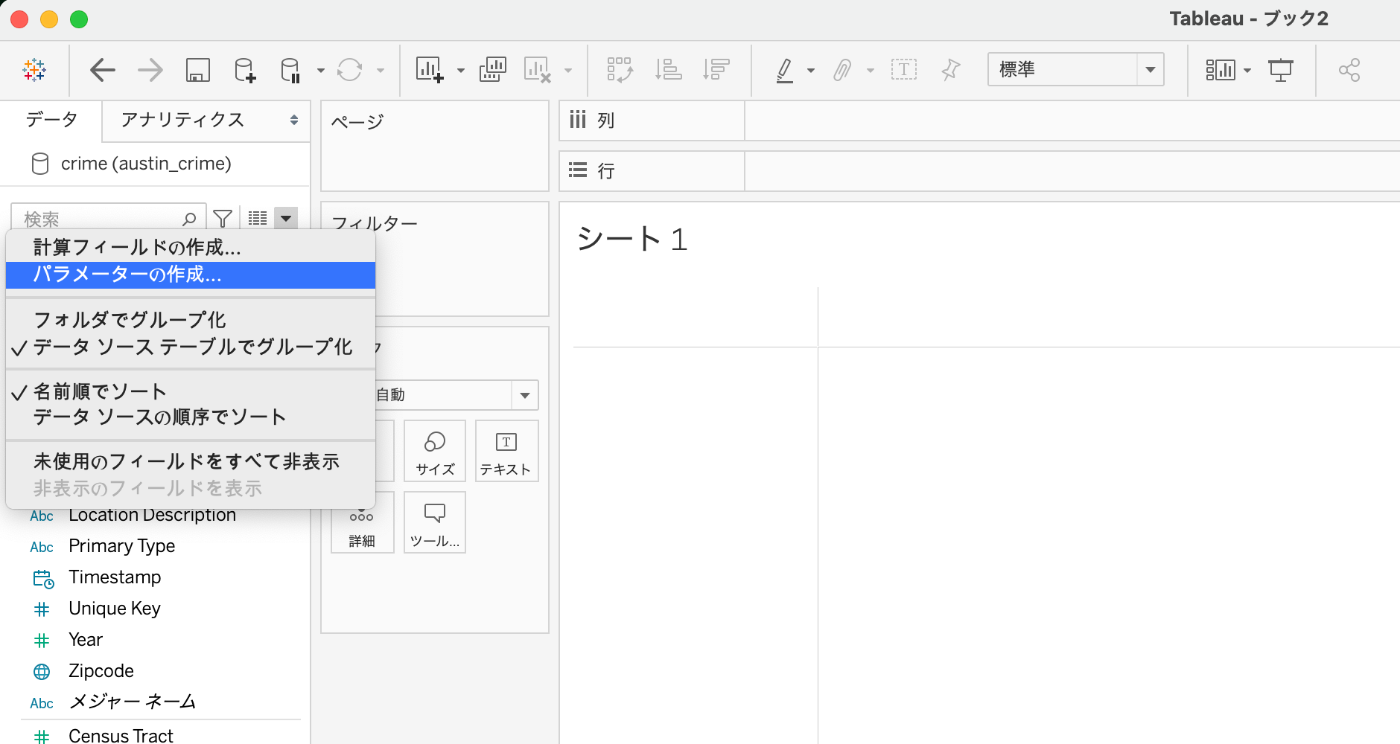
Task: Click the ページ pages shelf label
Action: (358, 122)
